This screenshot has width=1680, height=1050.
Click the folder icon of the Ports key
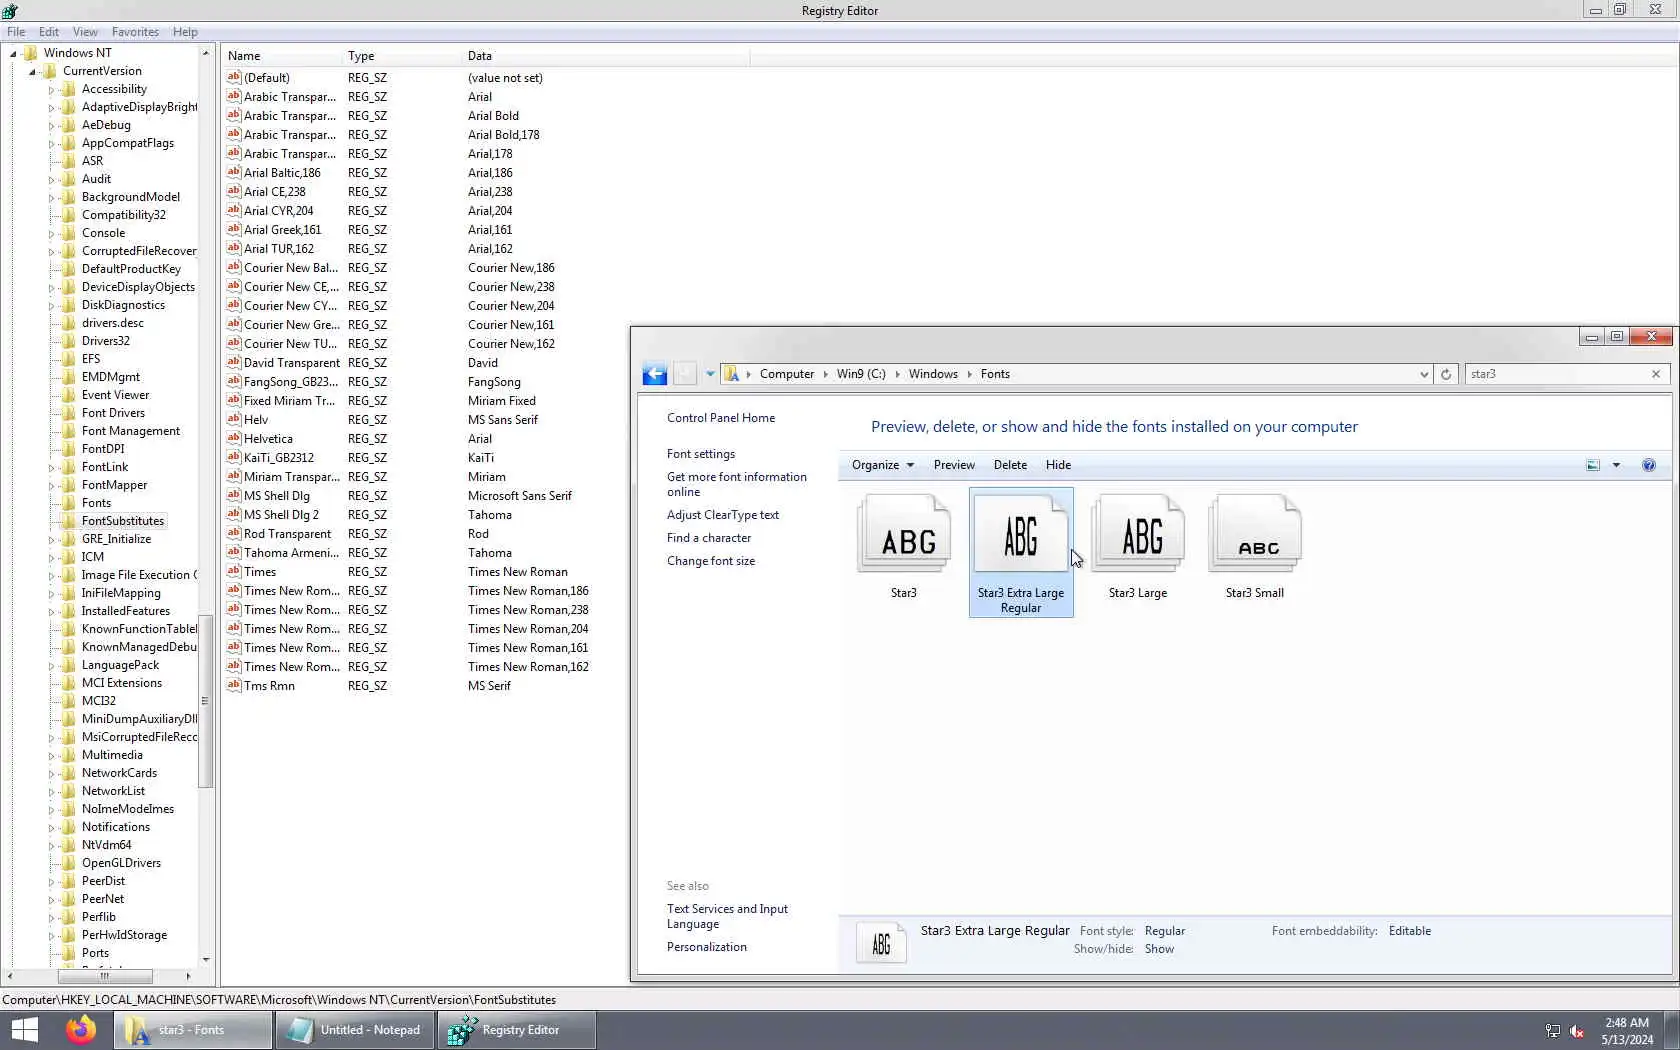pyautogui.click(x=68, y=953)
